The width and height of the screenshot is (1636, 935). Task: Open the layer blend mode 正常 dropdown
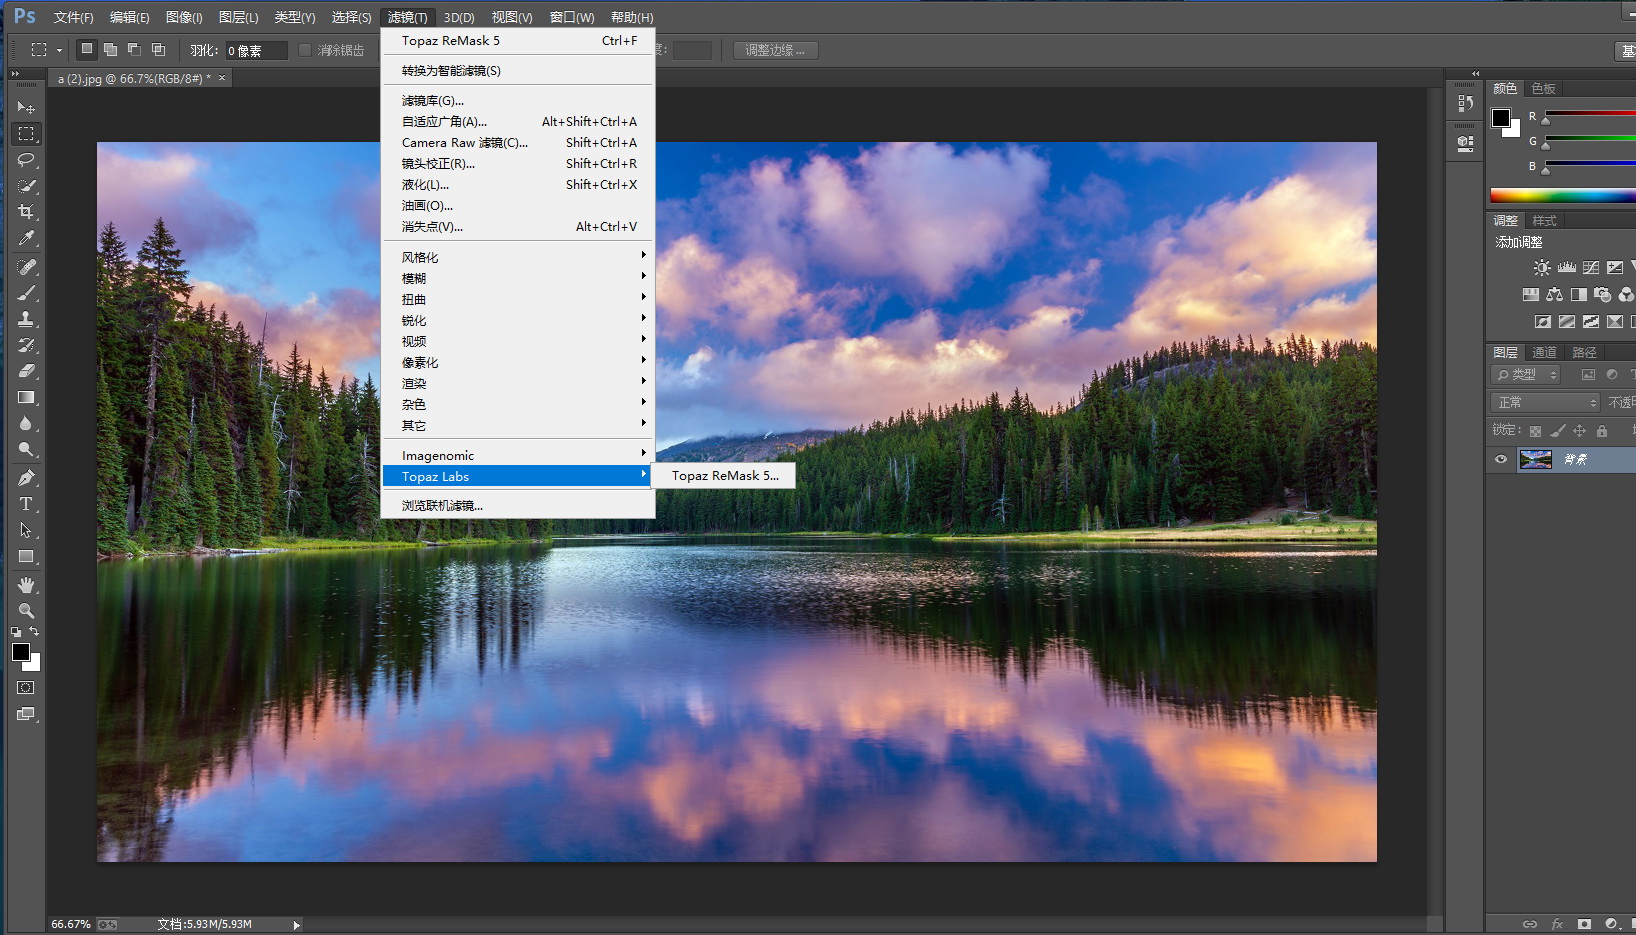click(1545, 402)
